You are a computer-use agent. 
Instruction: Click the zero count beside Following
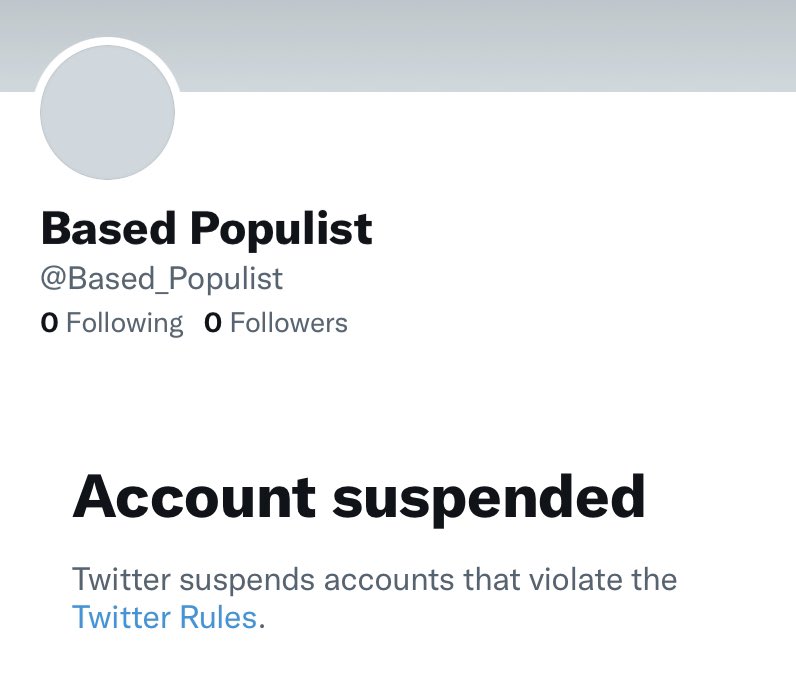[x=49, y=323]
